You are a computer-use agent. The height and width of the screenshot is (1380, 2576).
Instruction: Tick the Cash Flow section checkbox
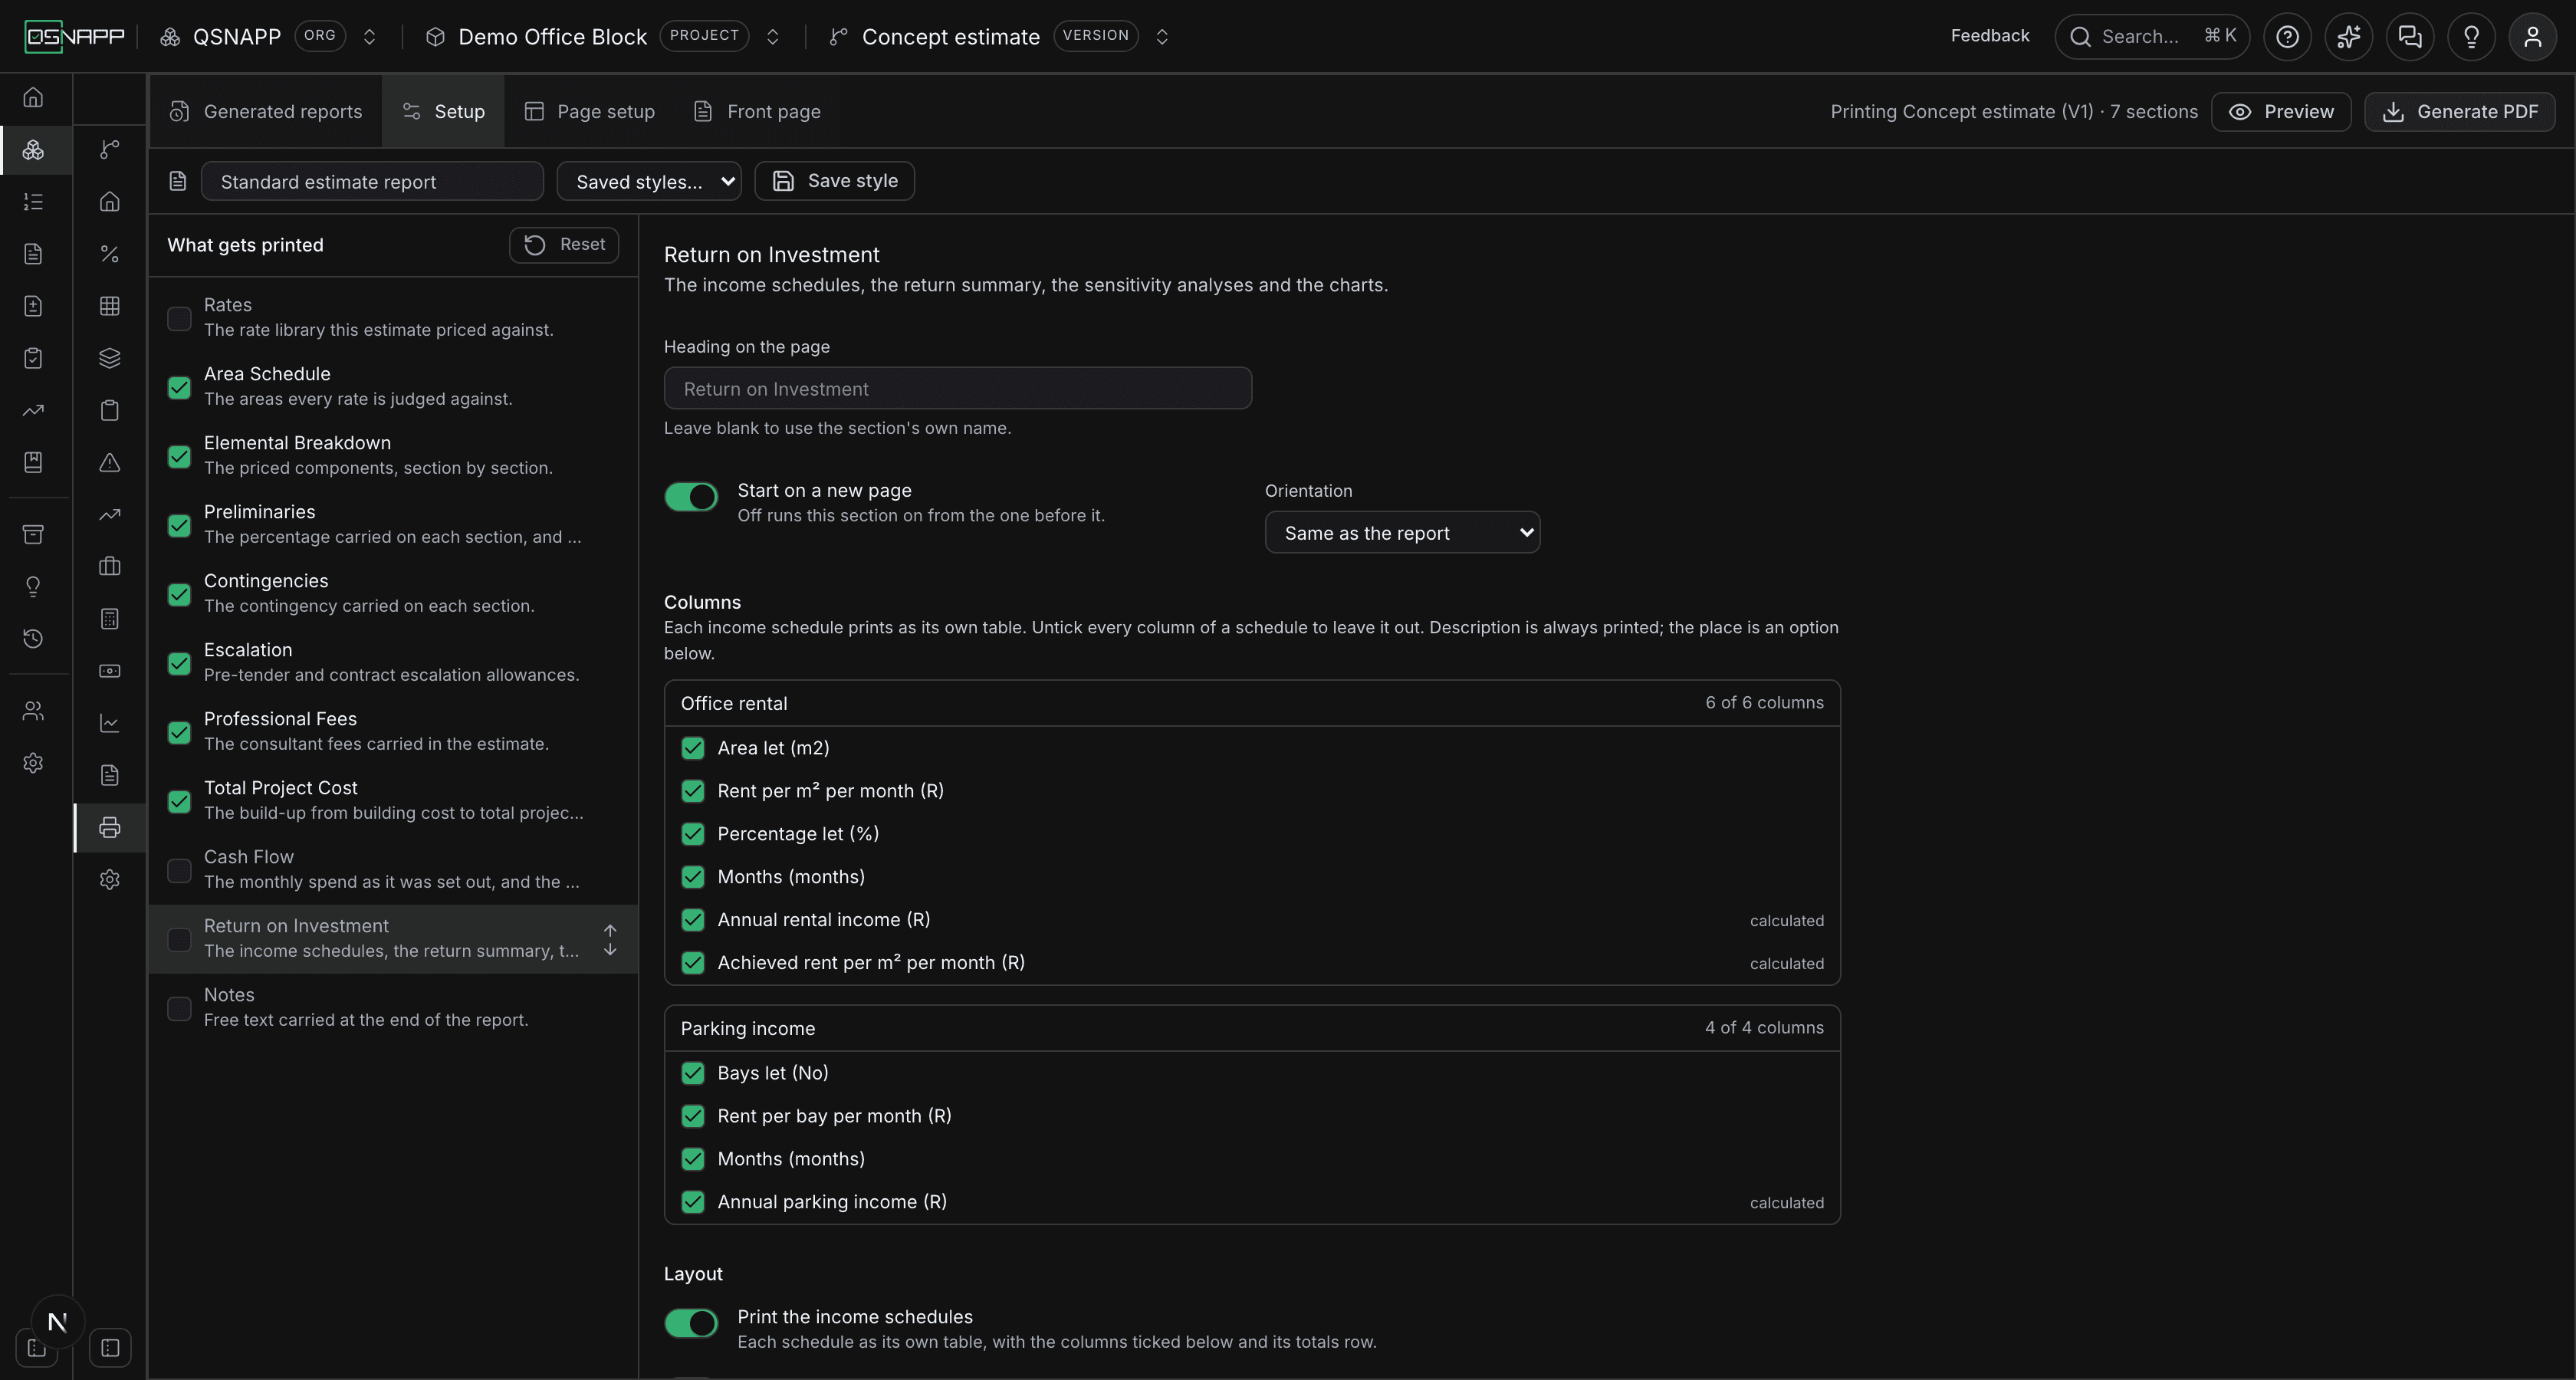179,870
